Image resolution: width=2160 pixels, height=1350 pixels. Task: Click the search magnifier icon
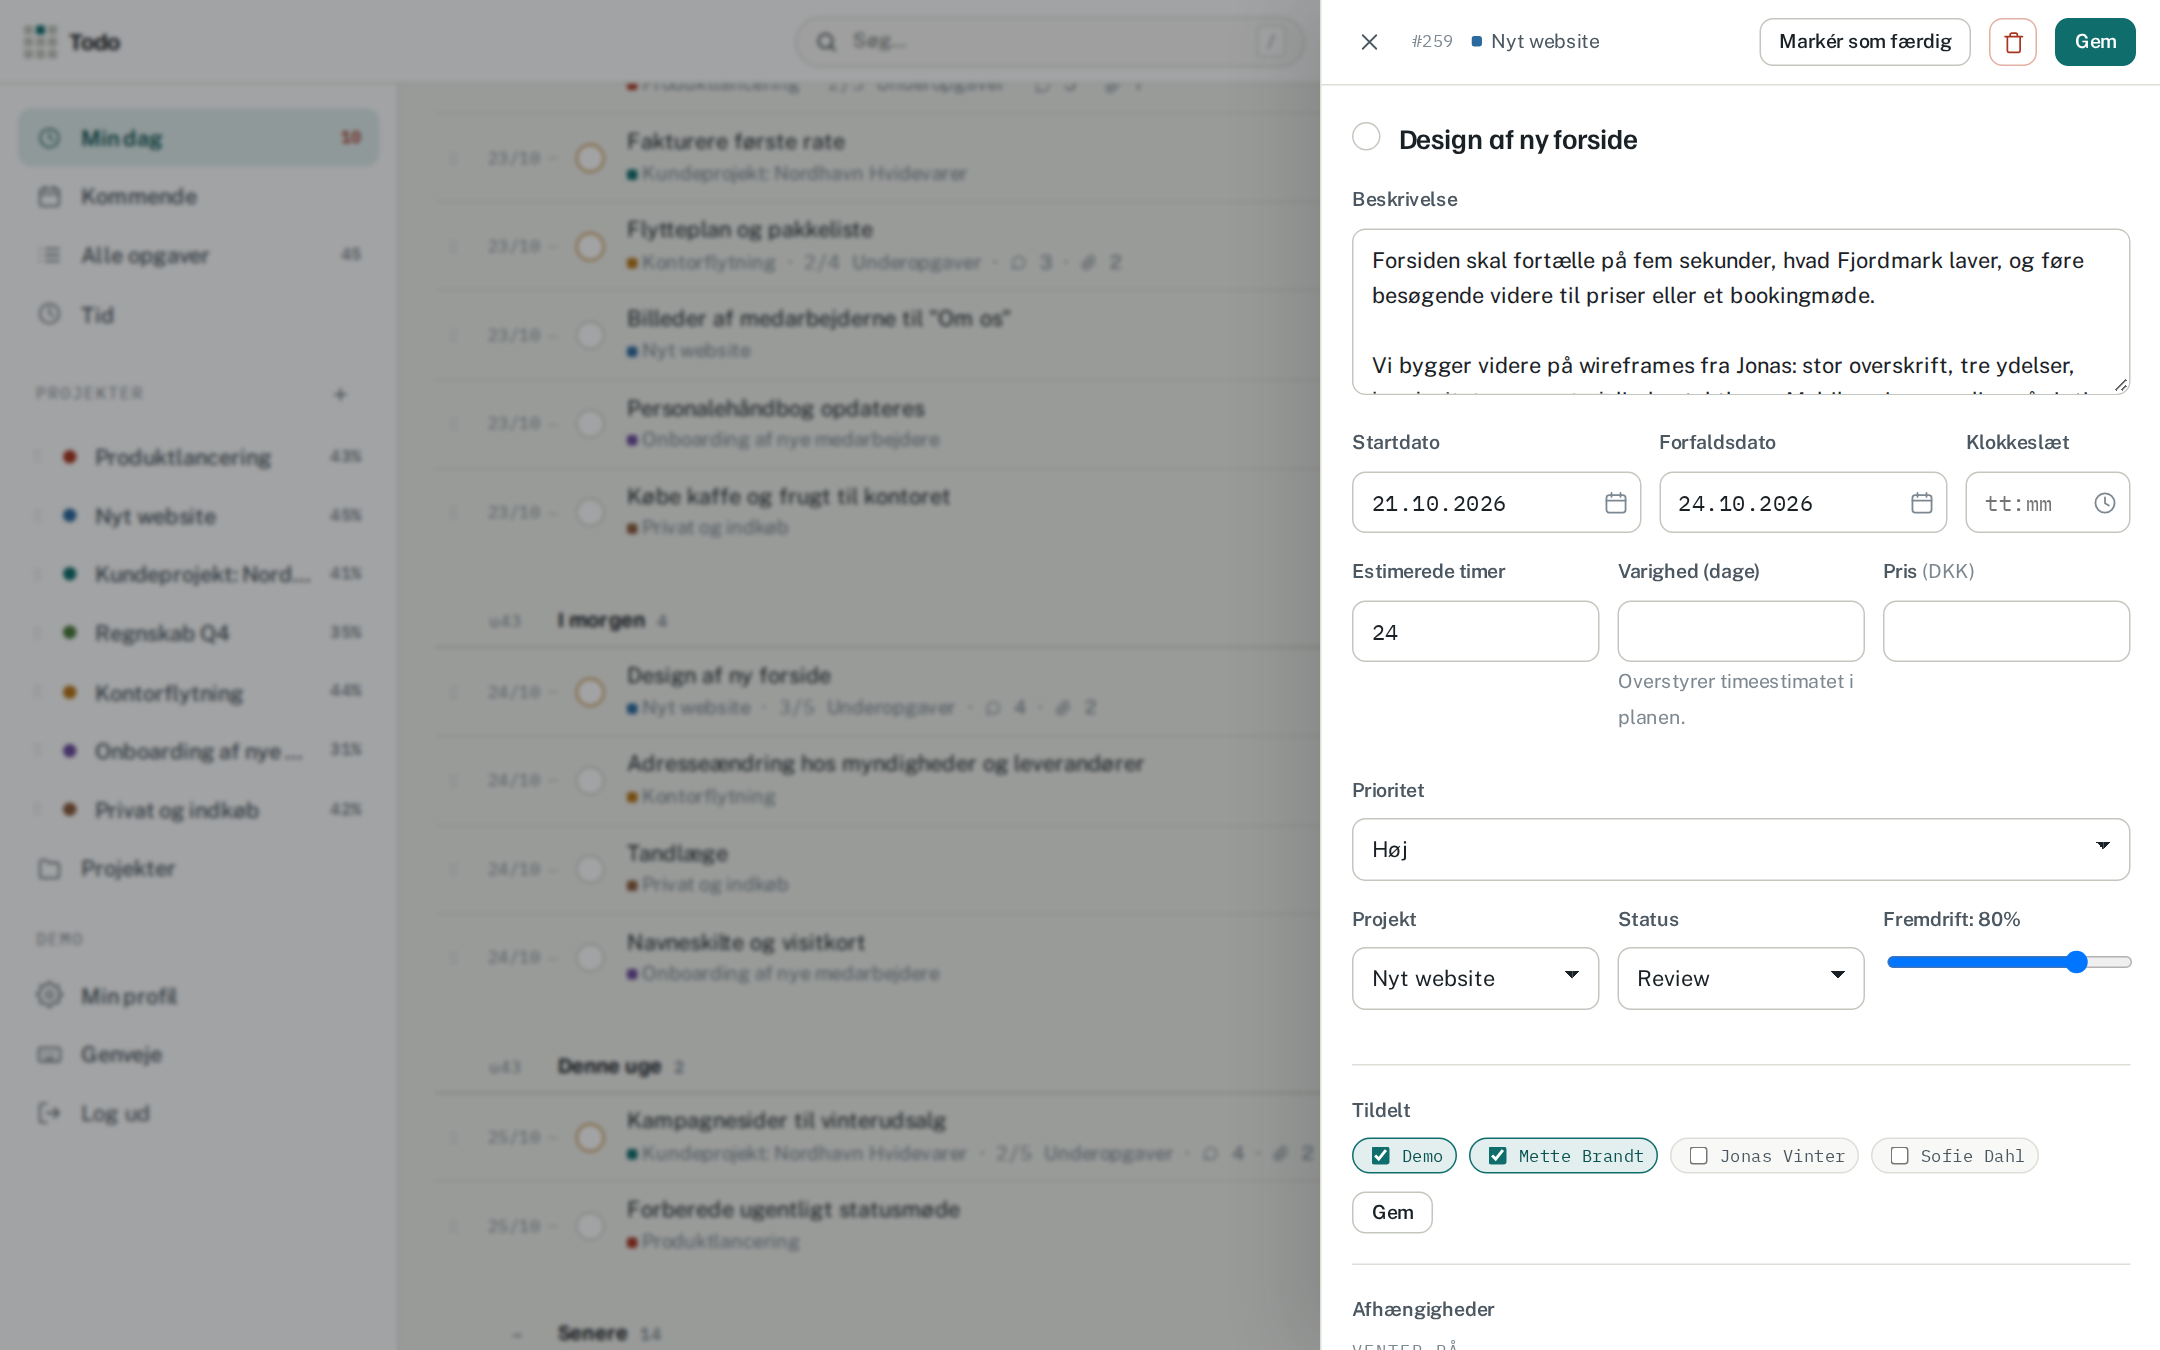coord(826,42)
